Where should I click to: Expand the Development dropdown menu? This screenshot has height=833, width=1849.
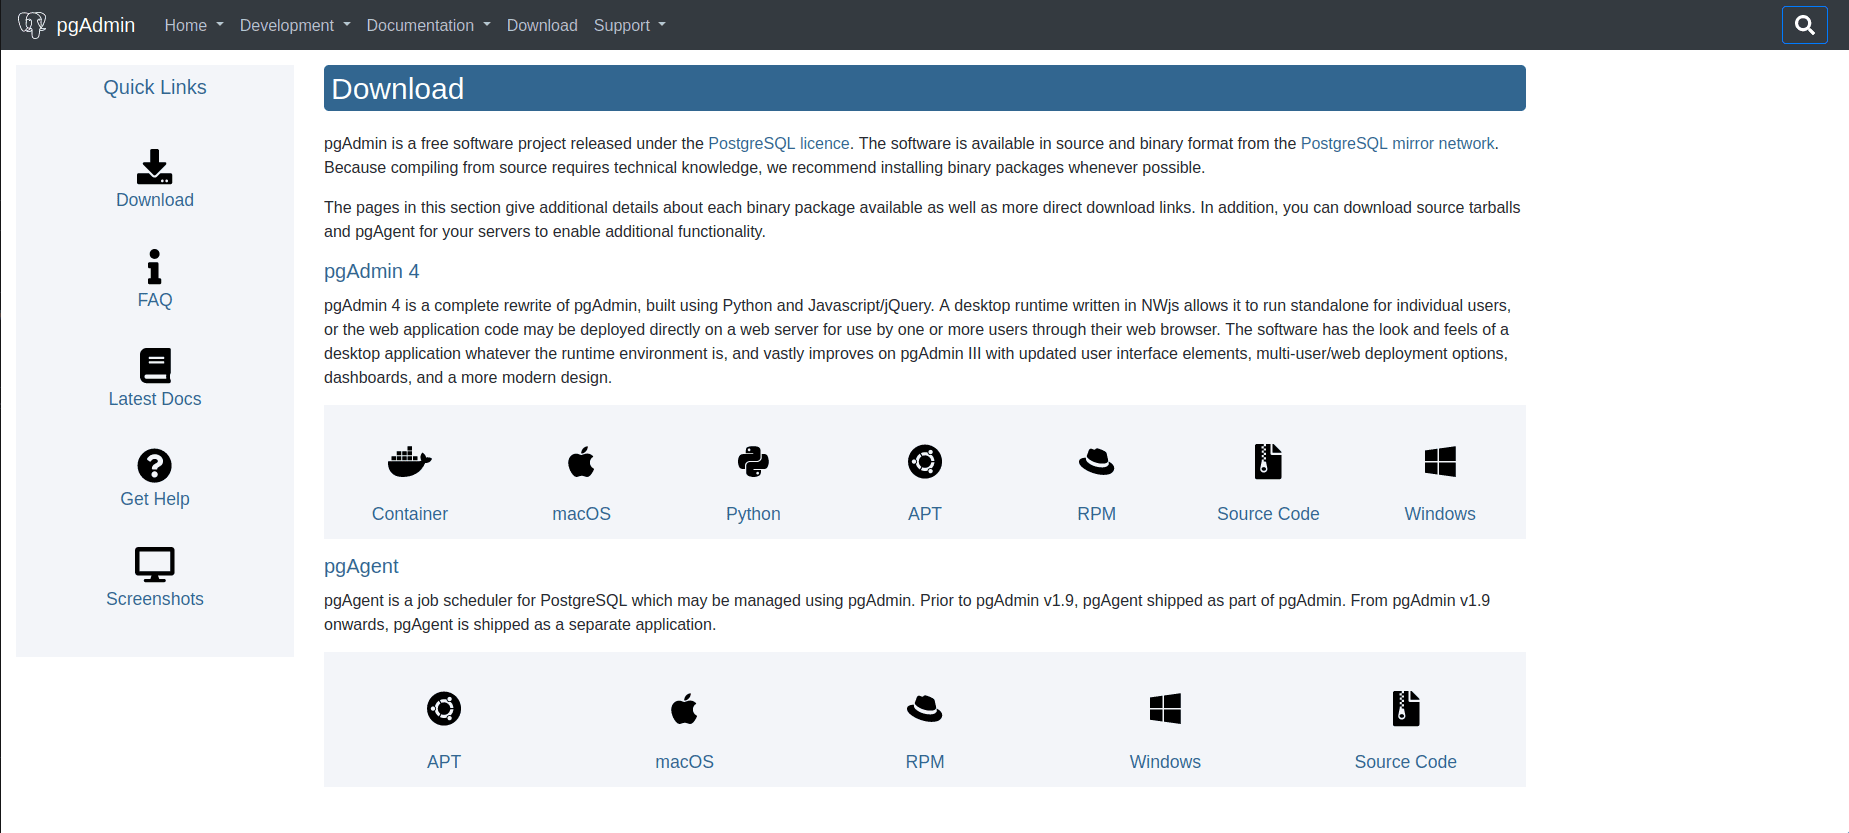point(295,25)
